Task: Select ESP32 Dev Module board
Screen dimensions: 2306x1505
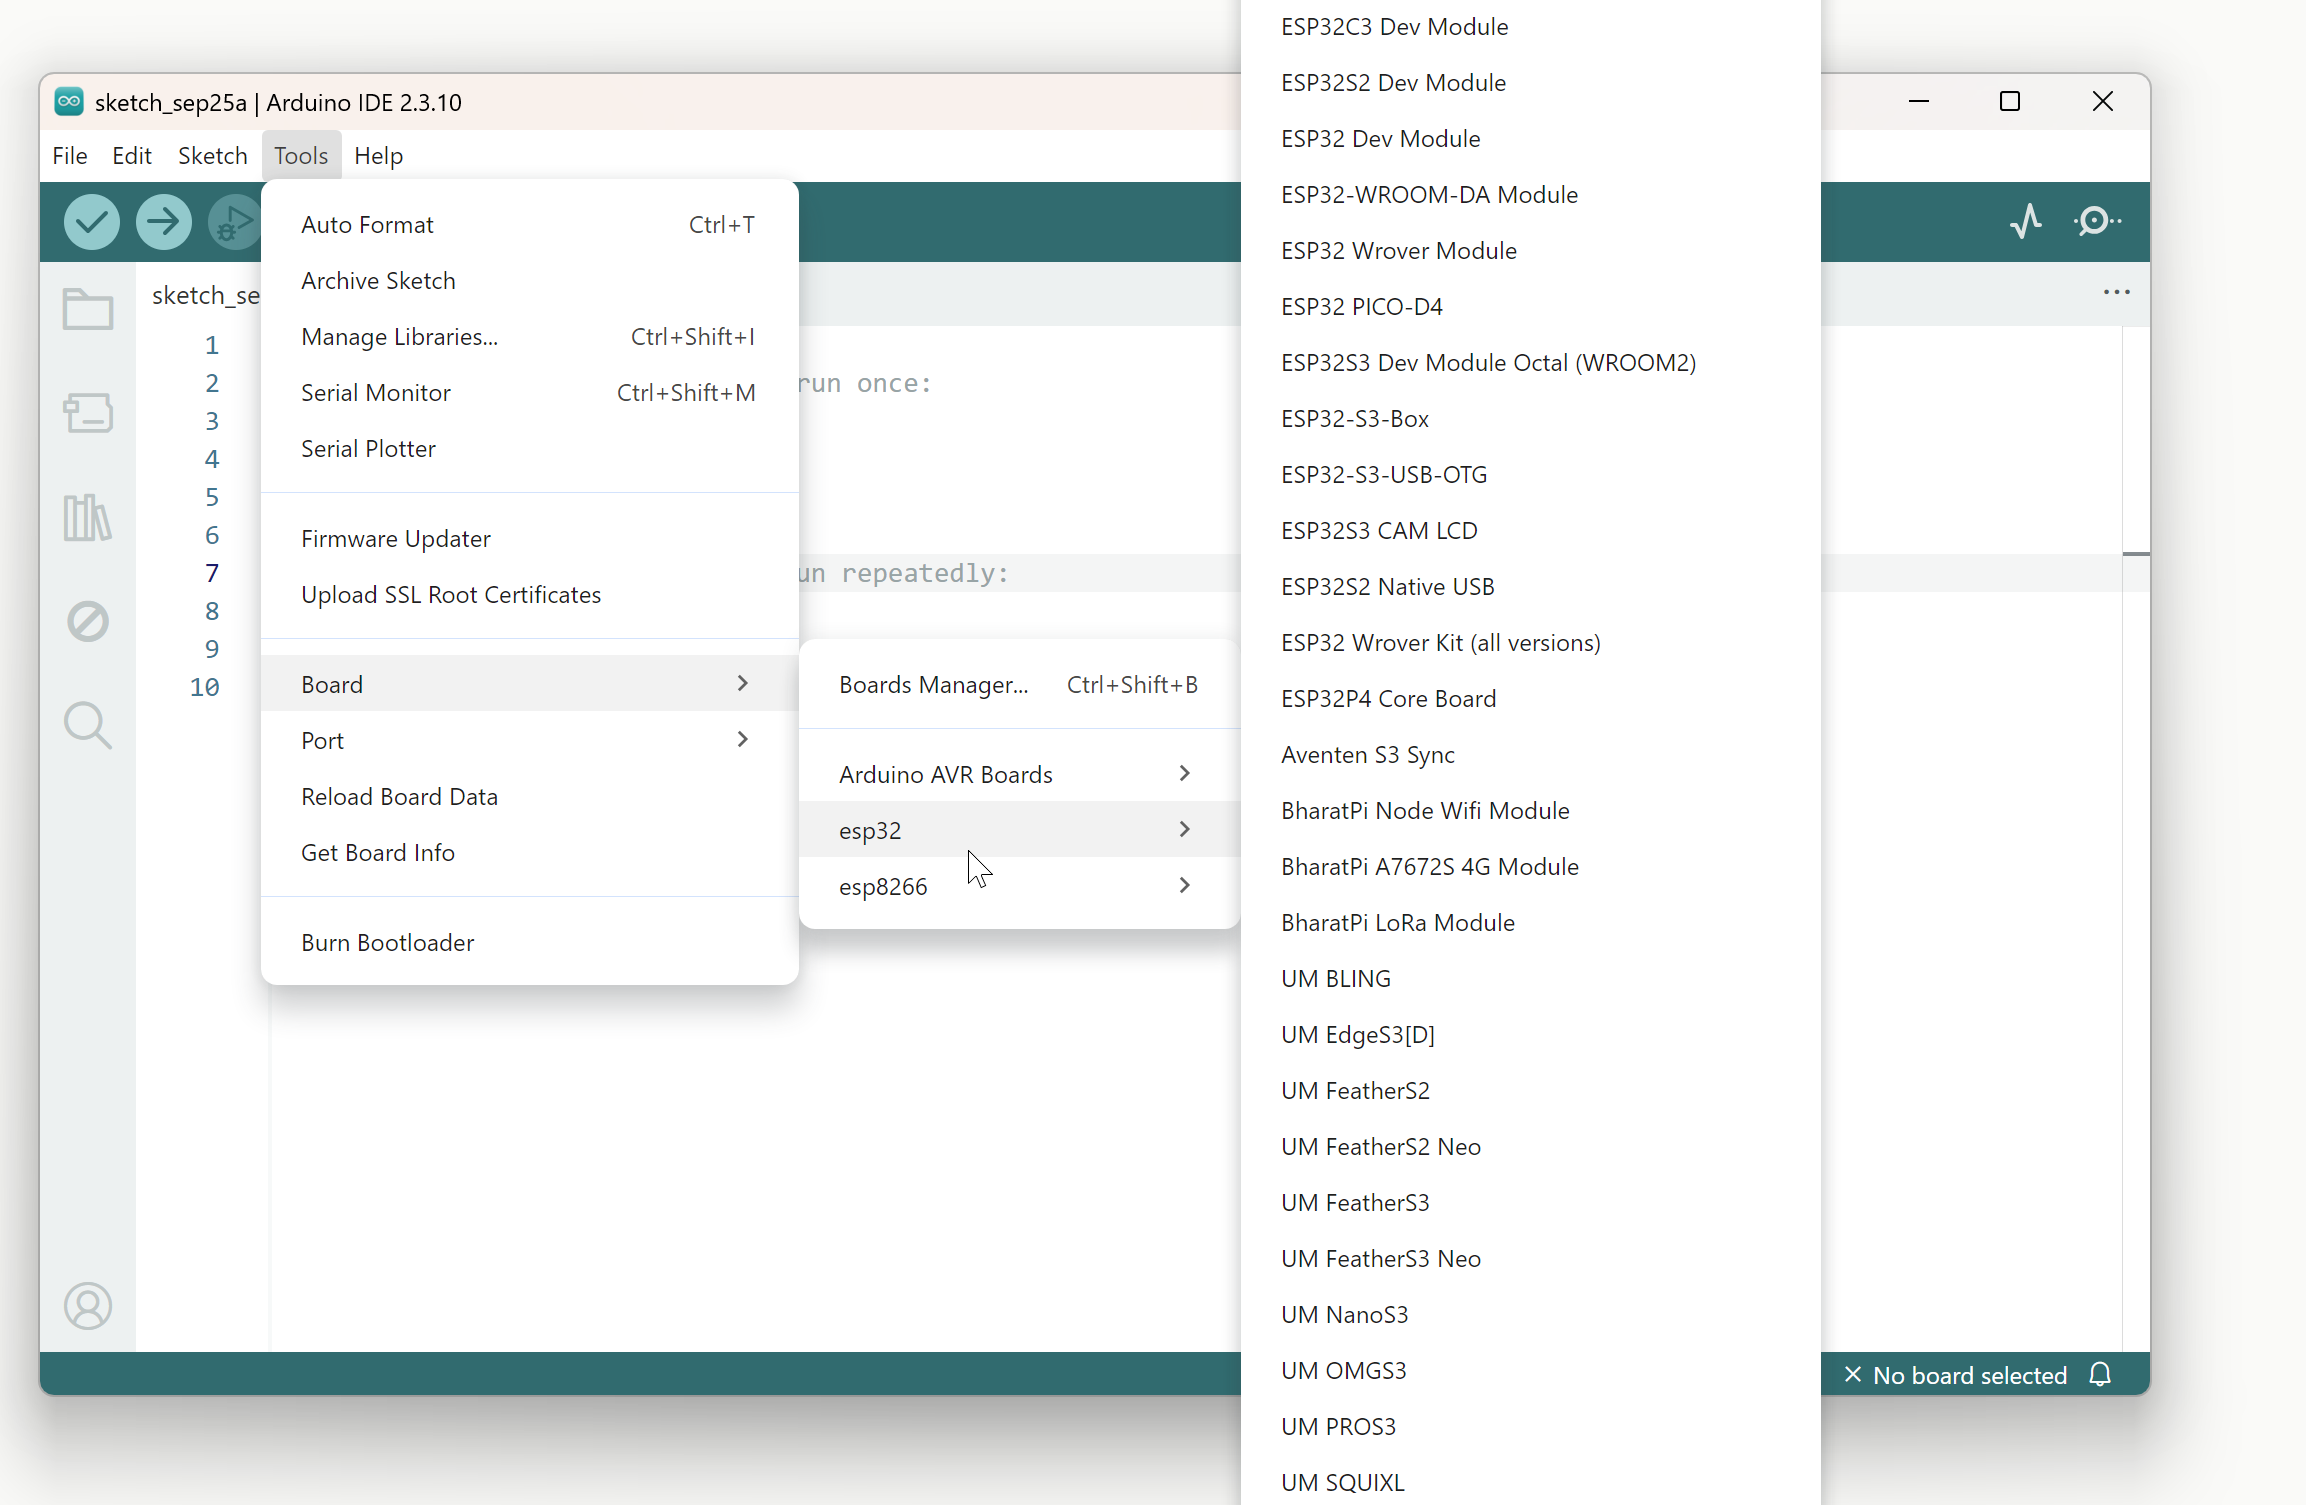Action: click(x=1530, y=138)
